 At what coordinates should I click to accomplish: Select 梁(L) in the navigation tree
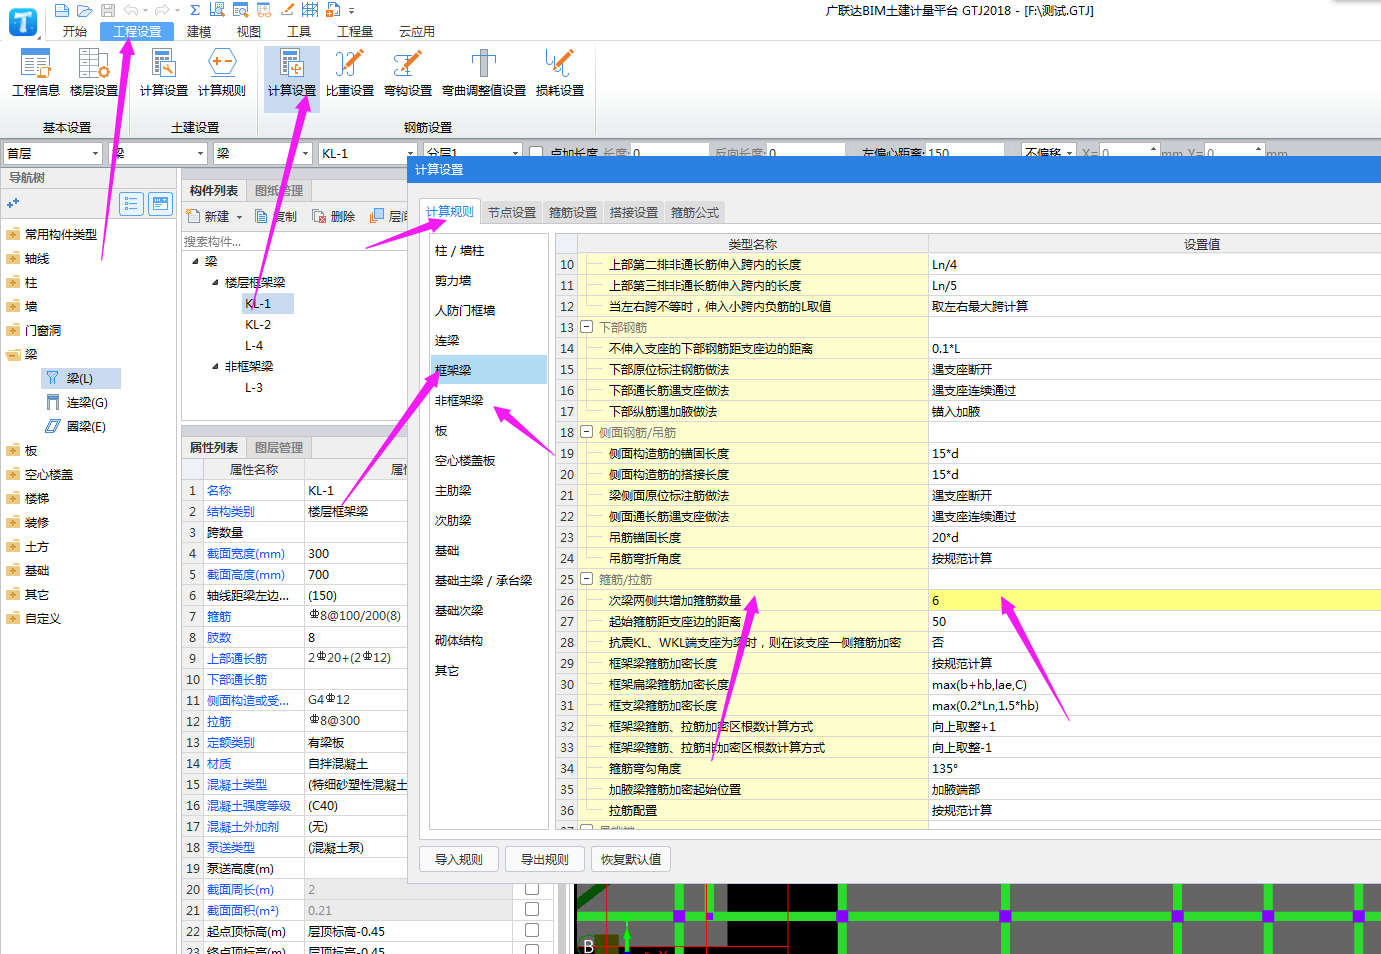pos(80,378)
